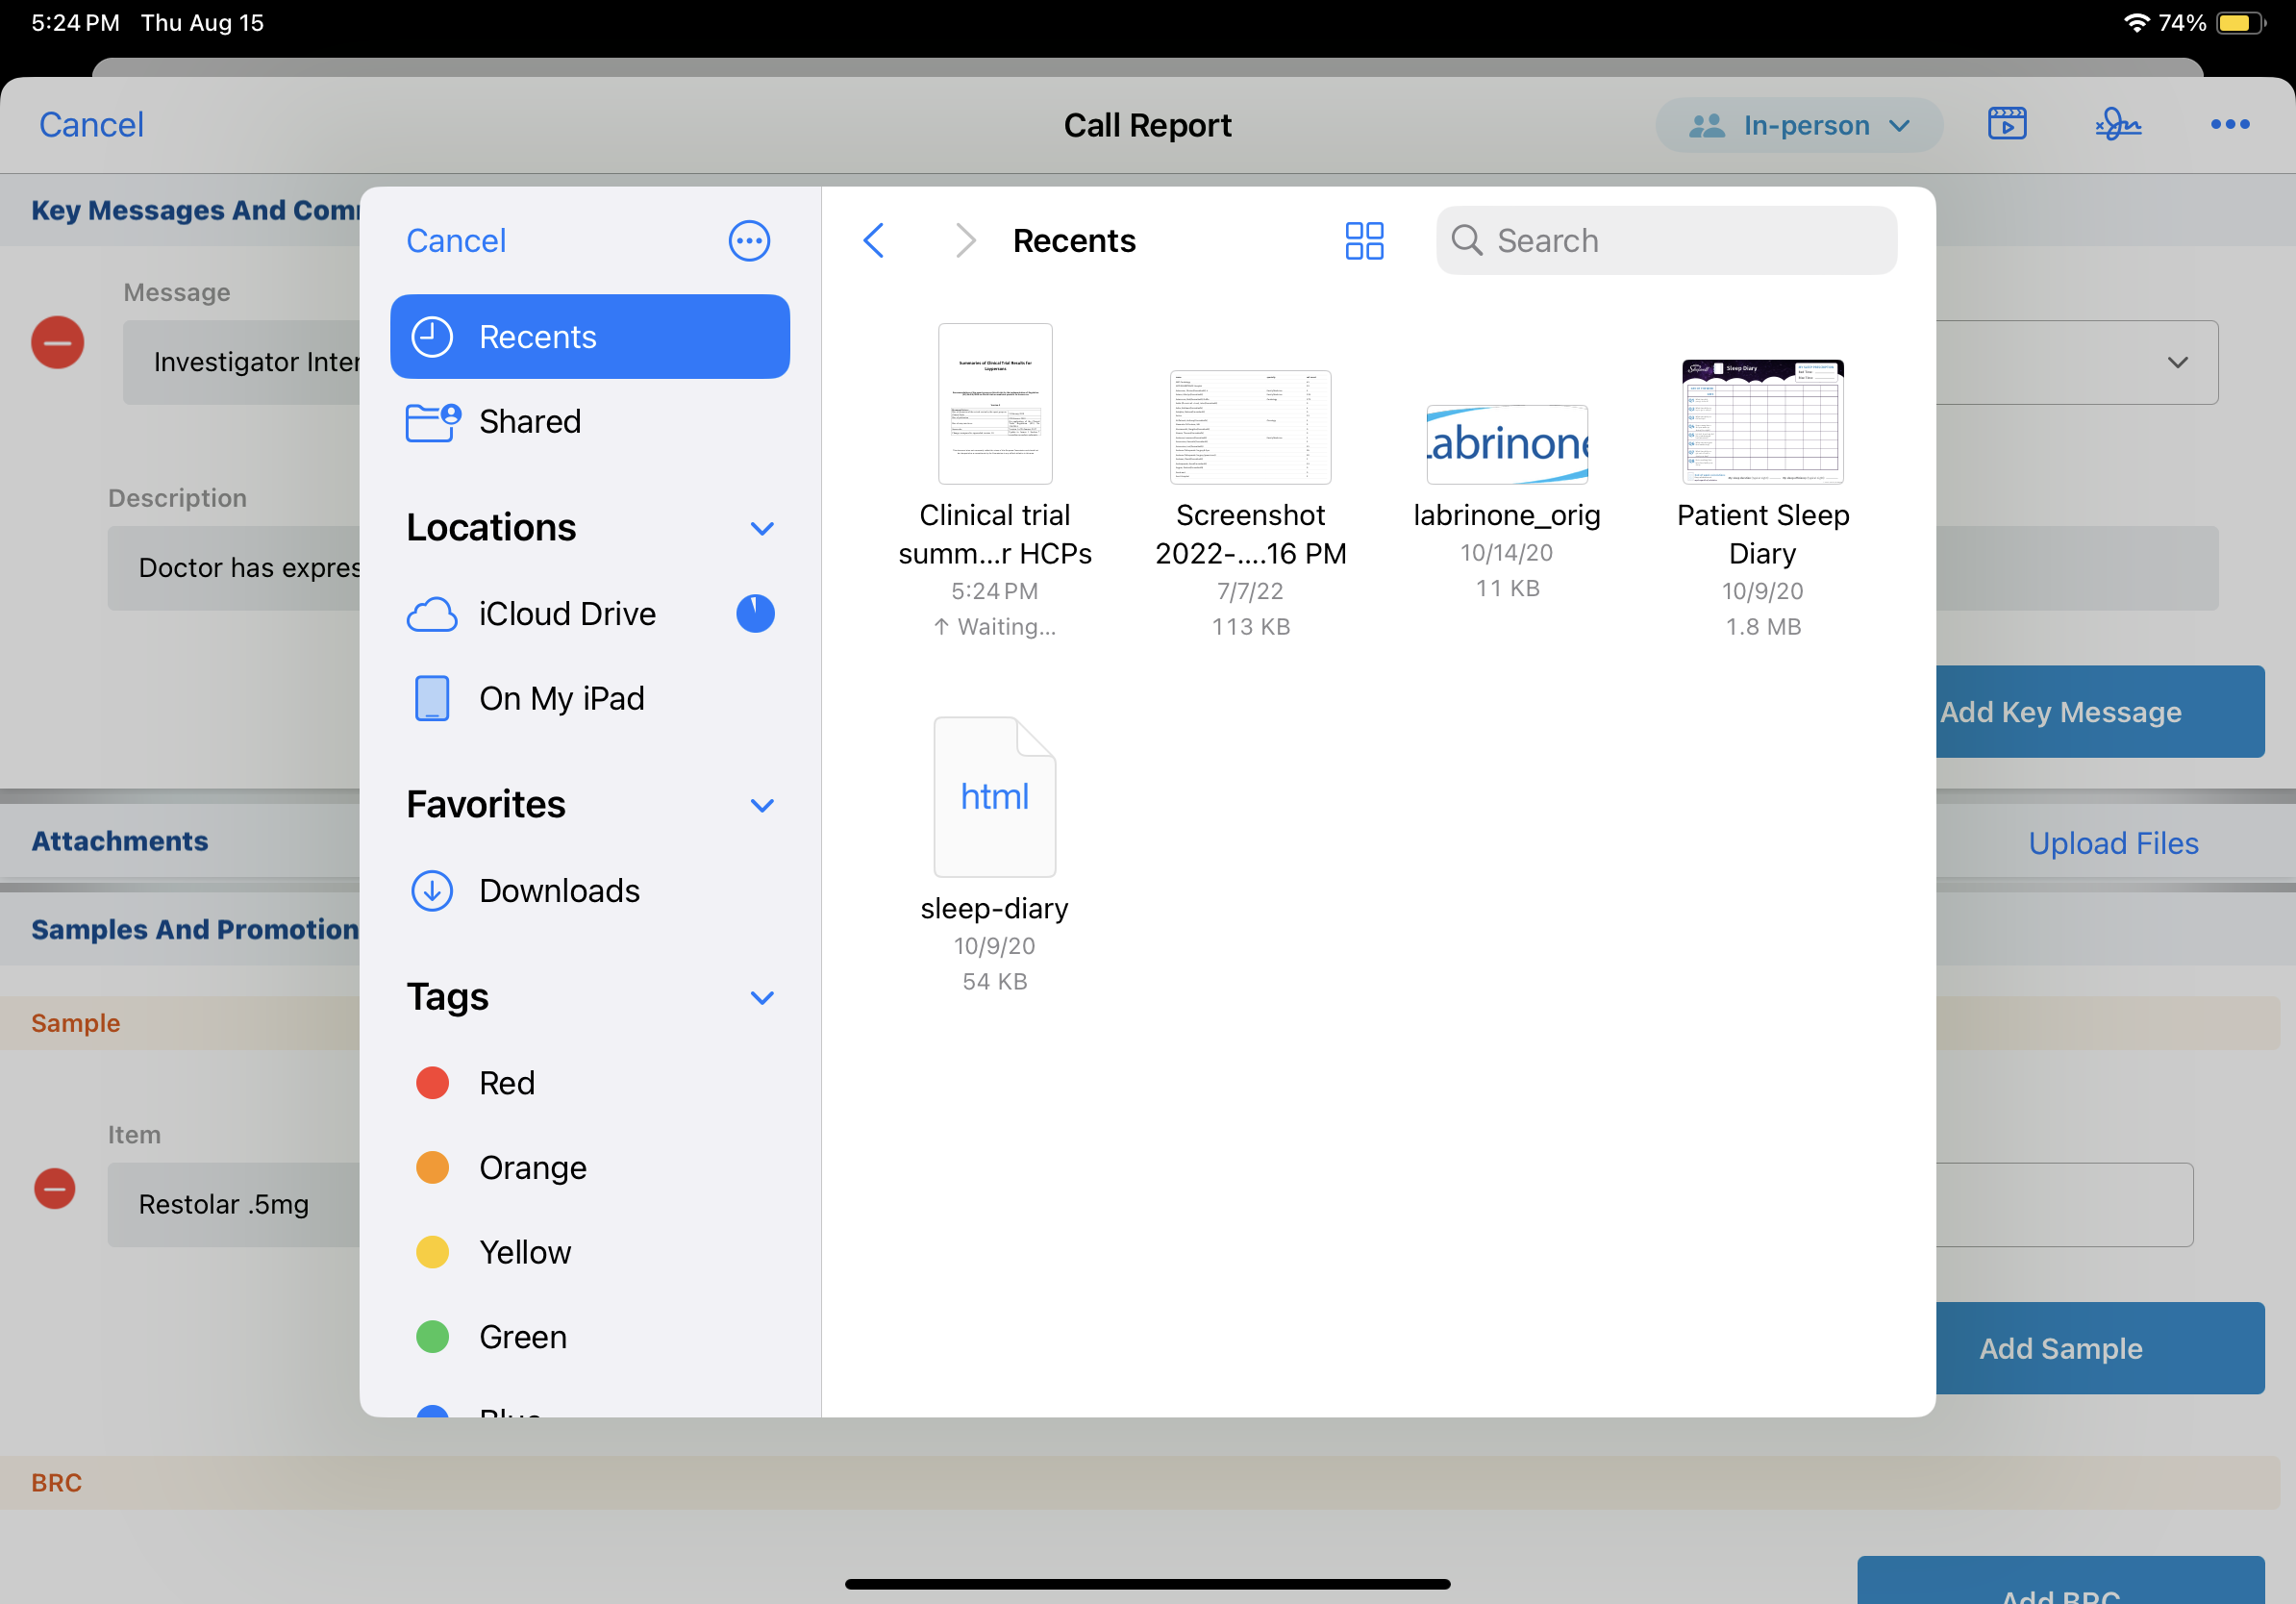This screenshot has width=2296, height=1604.
Task: Select the Patient Sleep Diary file thumbnail
Action: [x=1762, y=422]
